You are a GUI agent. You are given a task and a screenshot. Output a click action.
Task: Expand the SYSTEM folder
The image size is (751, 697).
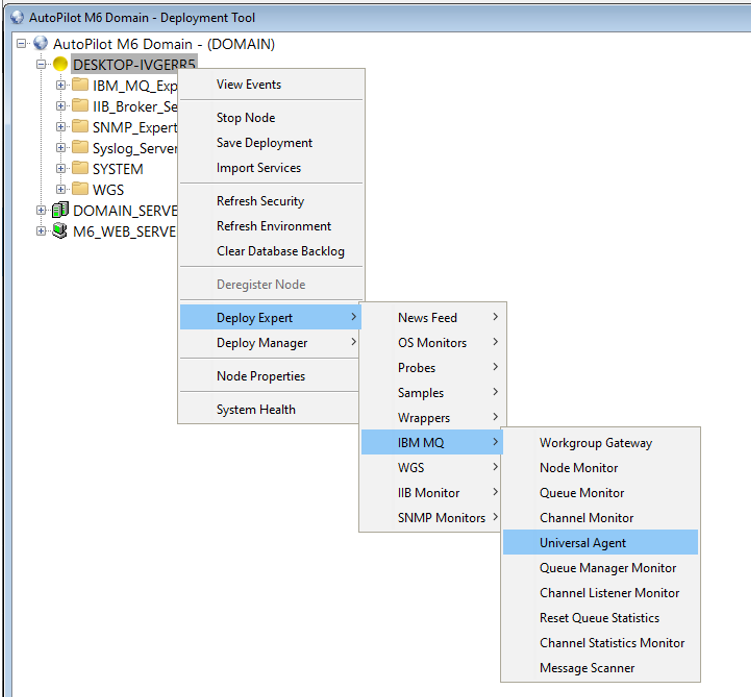tap(60, 169)
